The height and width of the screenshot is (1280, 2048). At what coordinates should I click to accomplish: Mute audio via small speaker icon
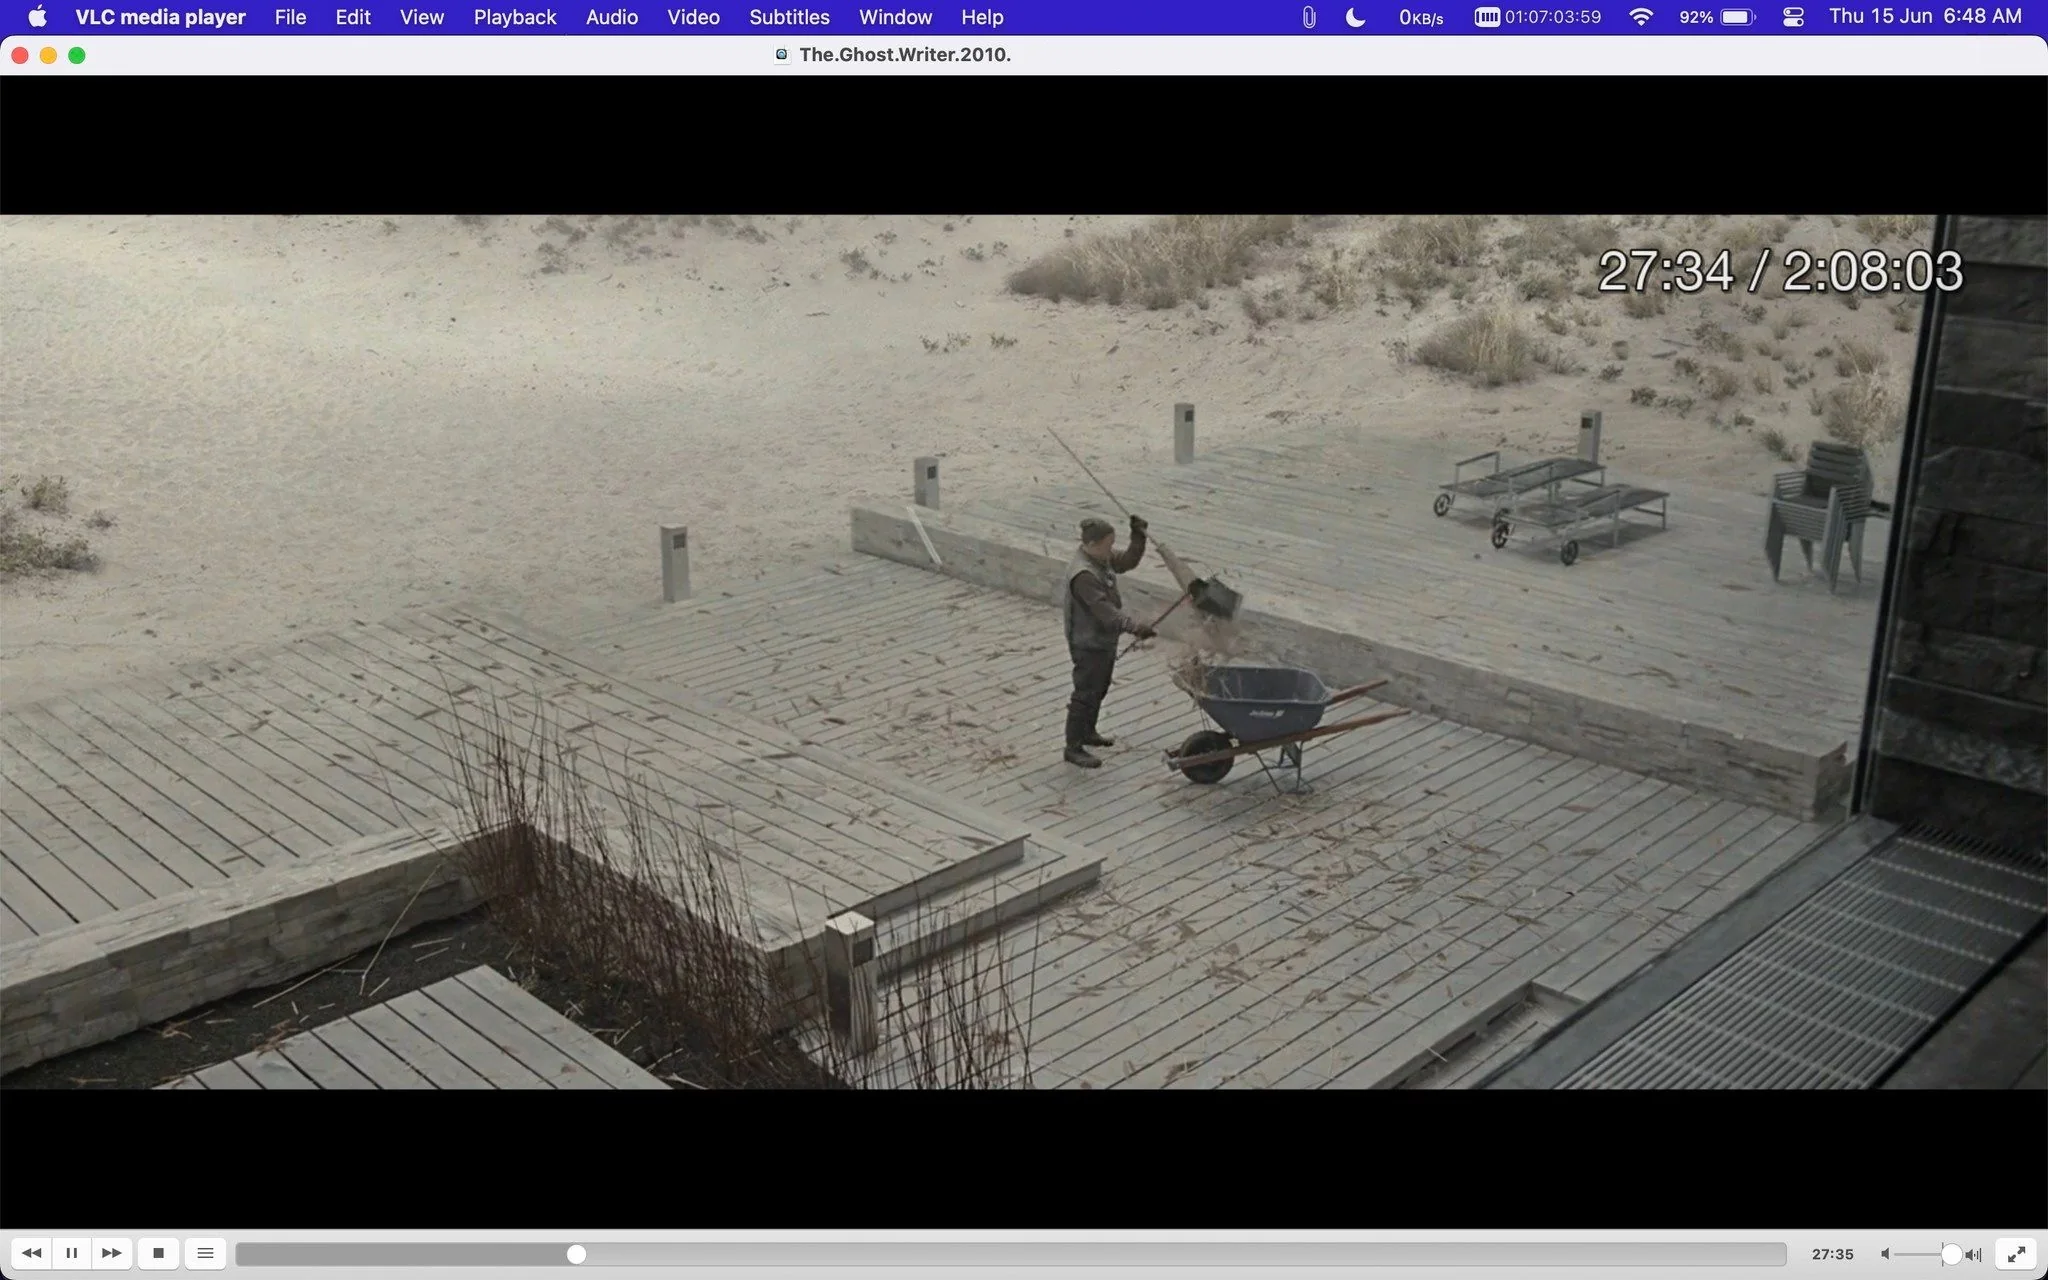1885,1254
